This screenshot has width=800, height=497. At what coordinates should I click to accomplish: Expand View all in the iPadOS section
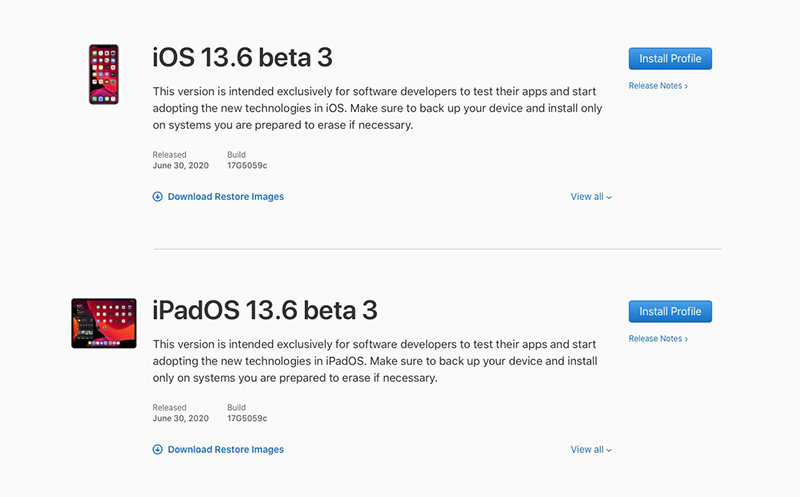tap(590, 450)
